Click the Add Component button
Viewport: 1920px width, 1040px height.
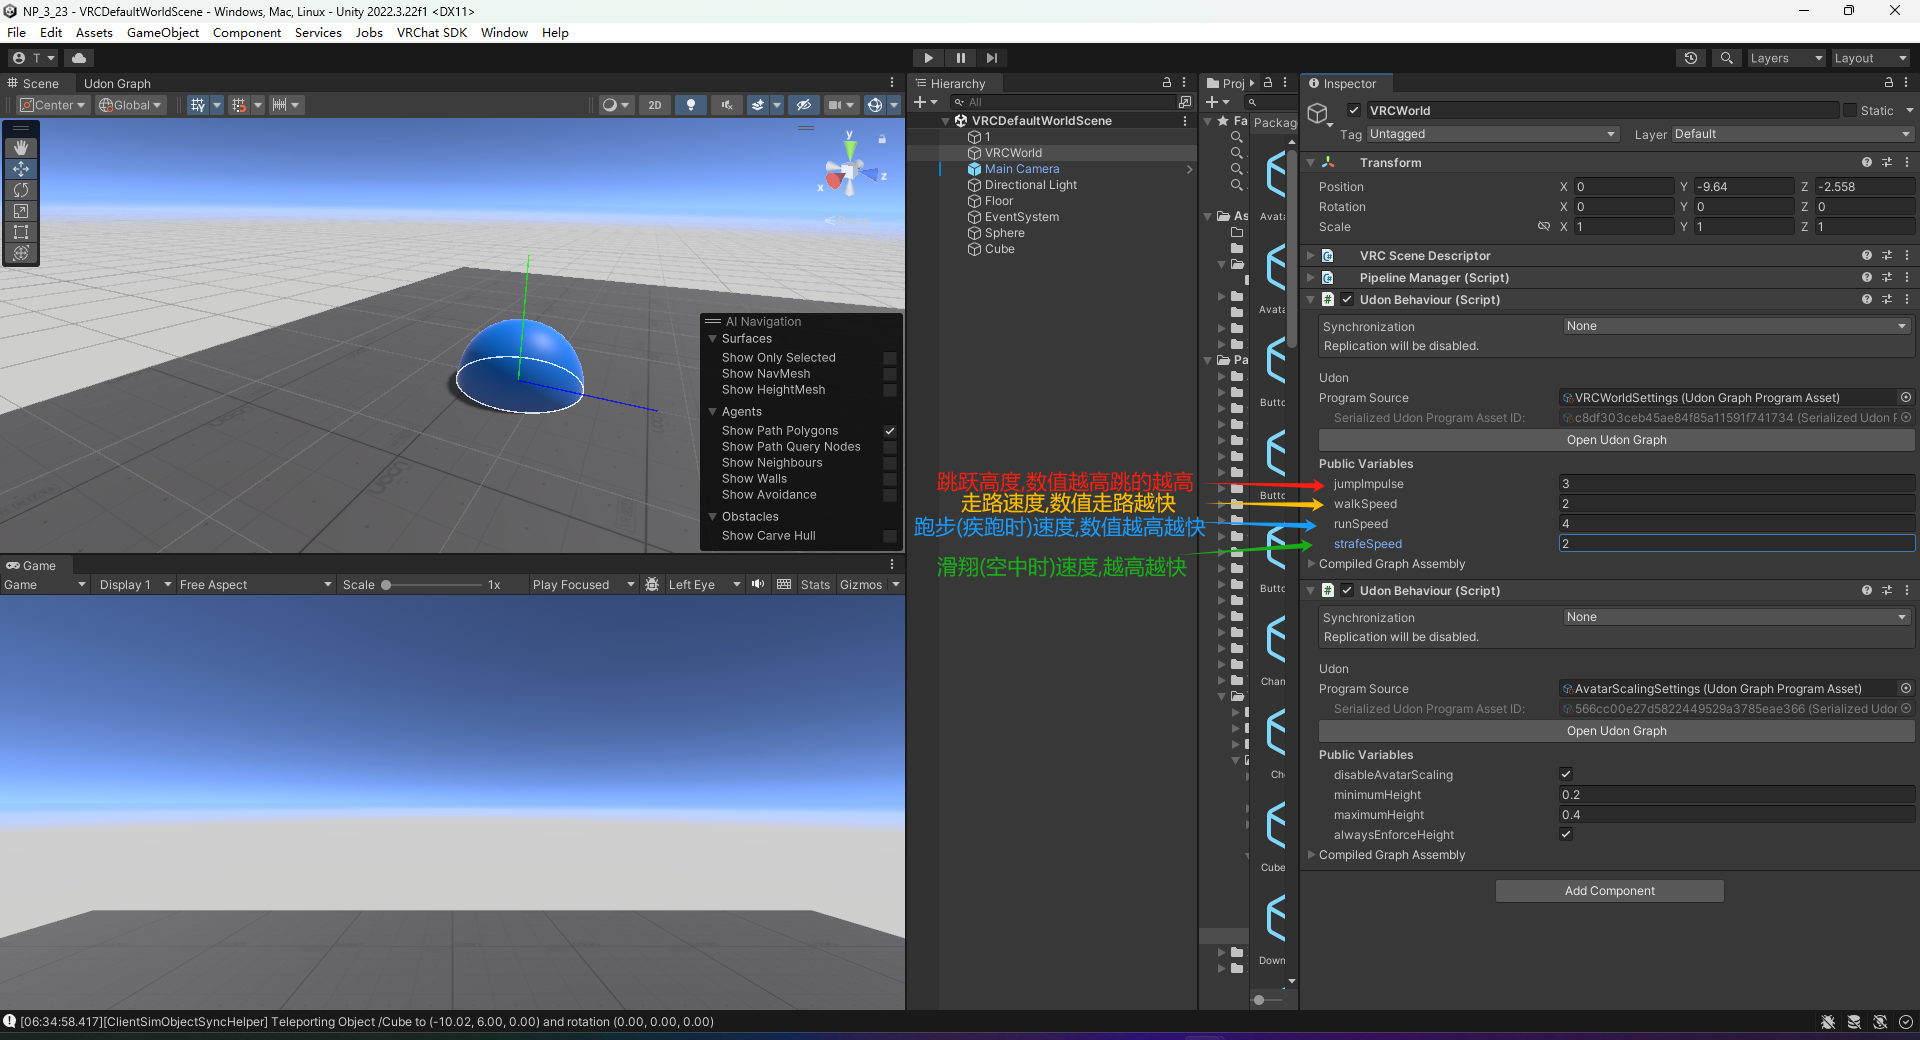pos(1609,891)
